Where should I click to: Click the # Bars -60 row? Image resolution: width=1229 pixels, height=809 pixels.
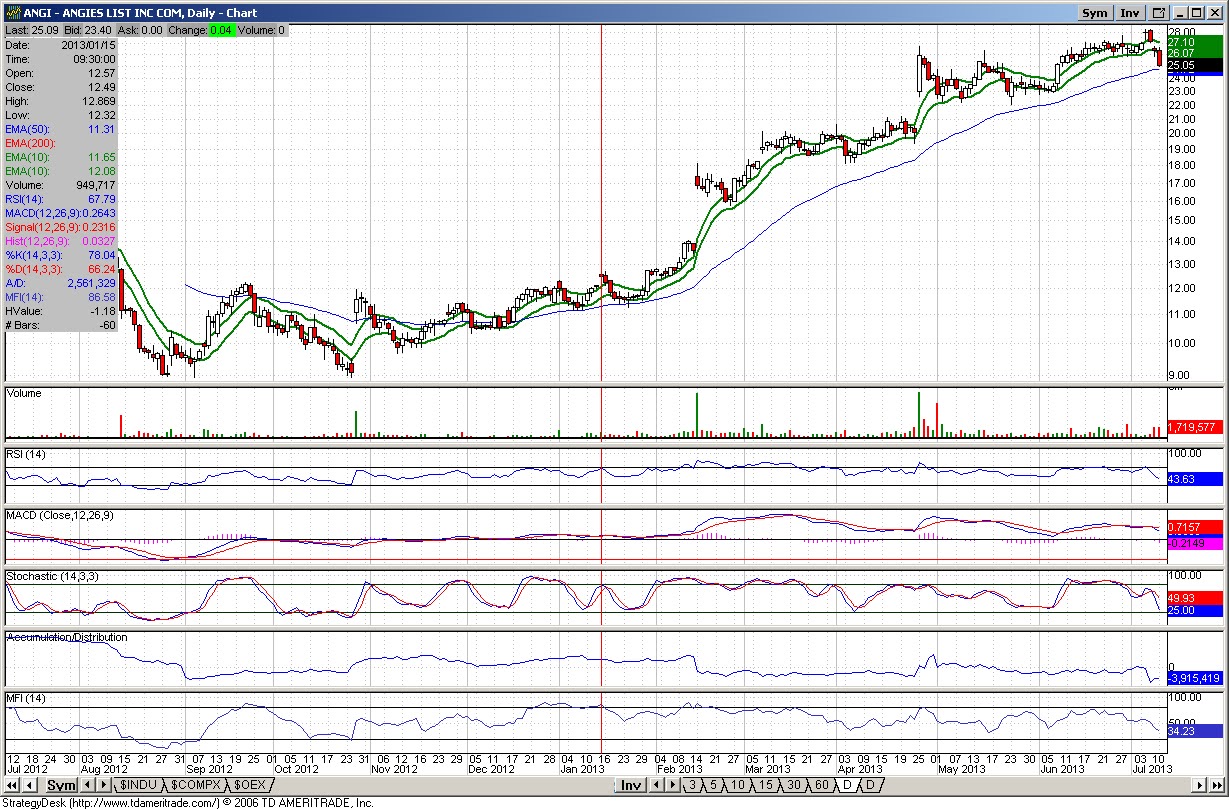[61, 325]
